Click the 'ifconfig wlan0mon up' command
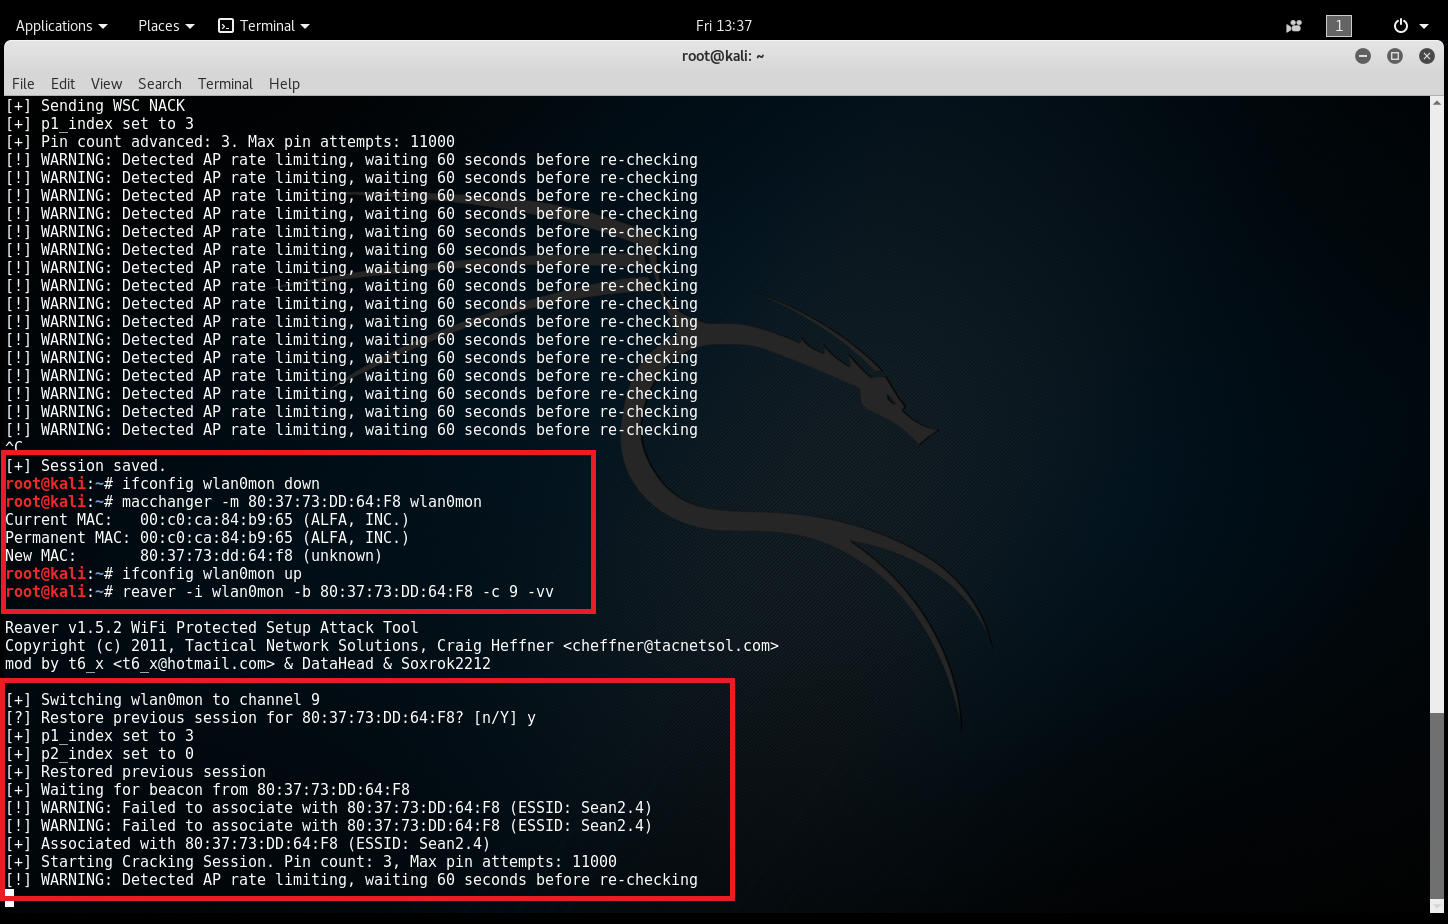 tap(212, 574)
